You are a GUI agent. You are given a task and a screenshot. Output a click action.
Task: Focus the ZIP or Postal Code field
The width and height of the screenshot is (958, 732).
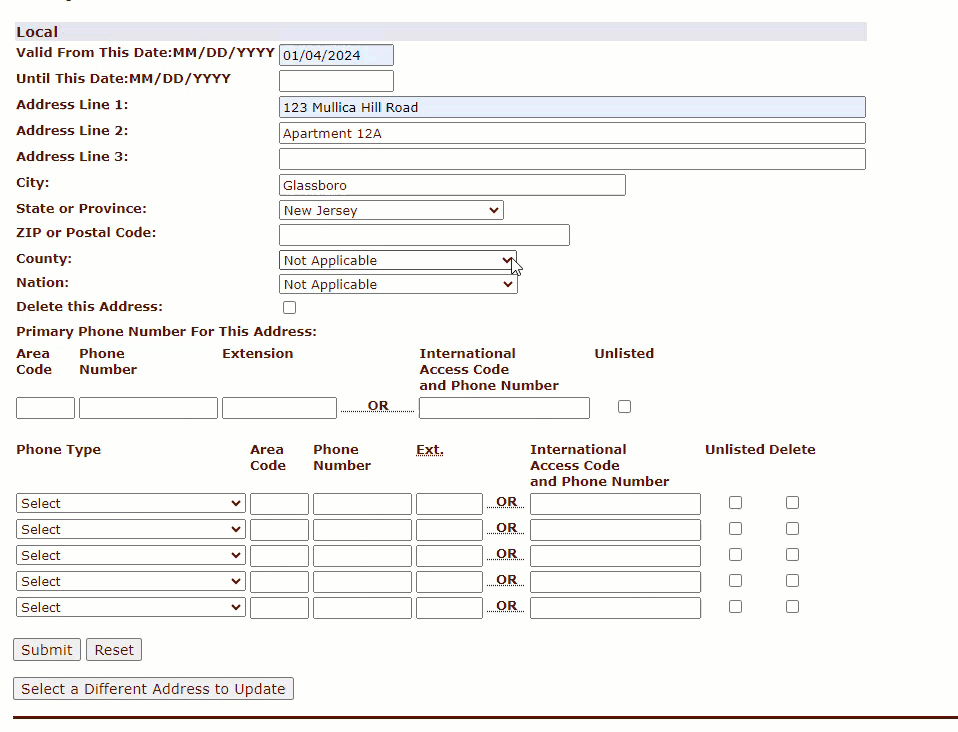424,235
